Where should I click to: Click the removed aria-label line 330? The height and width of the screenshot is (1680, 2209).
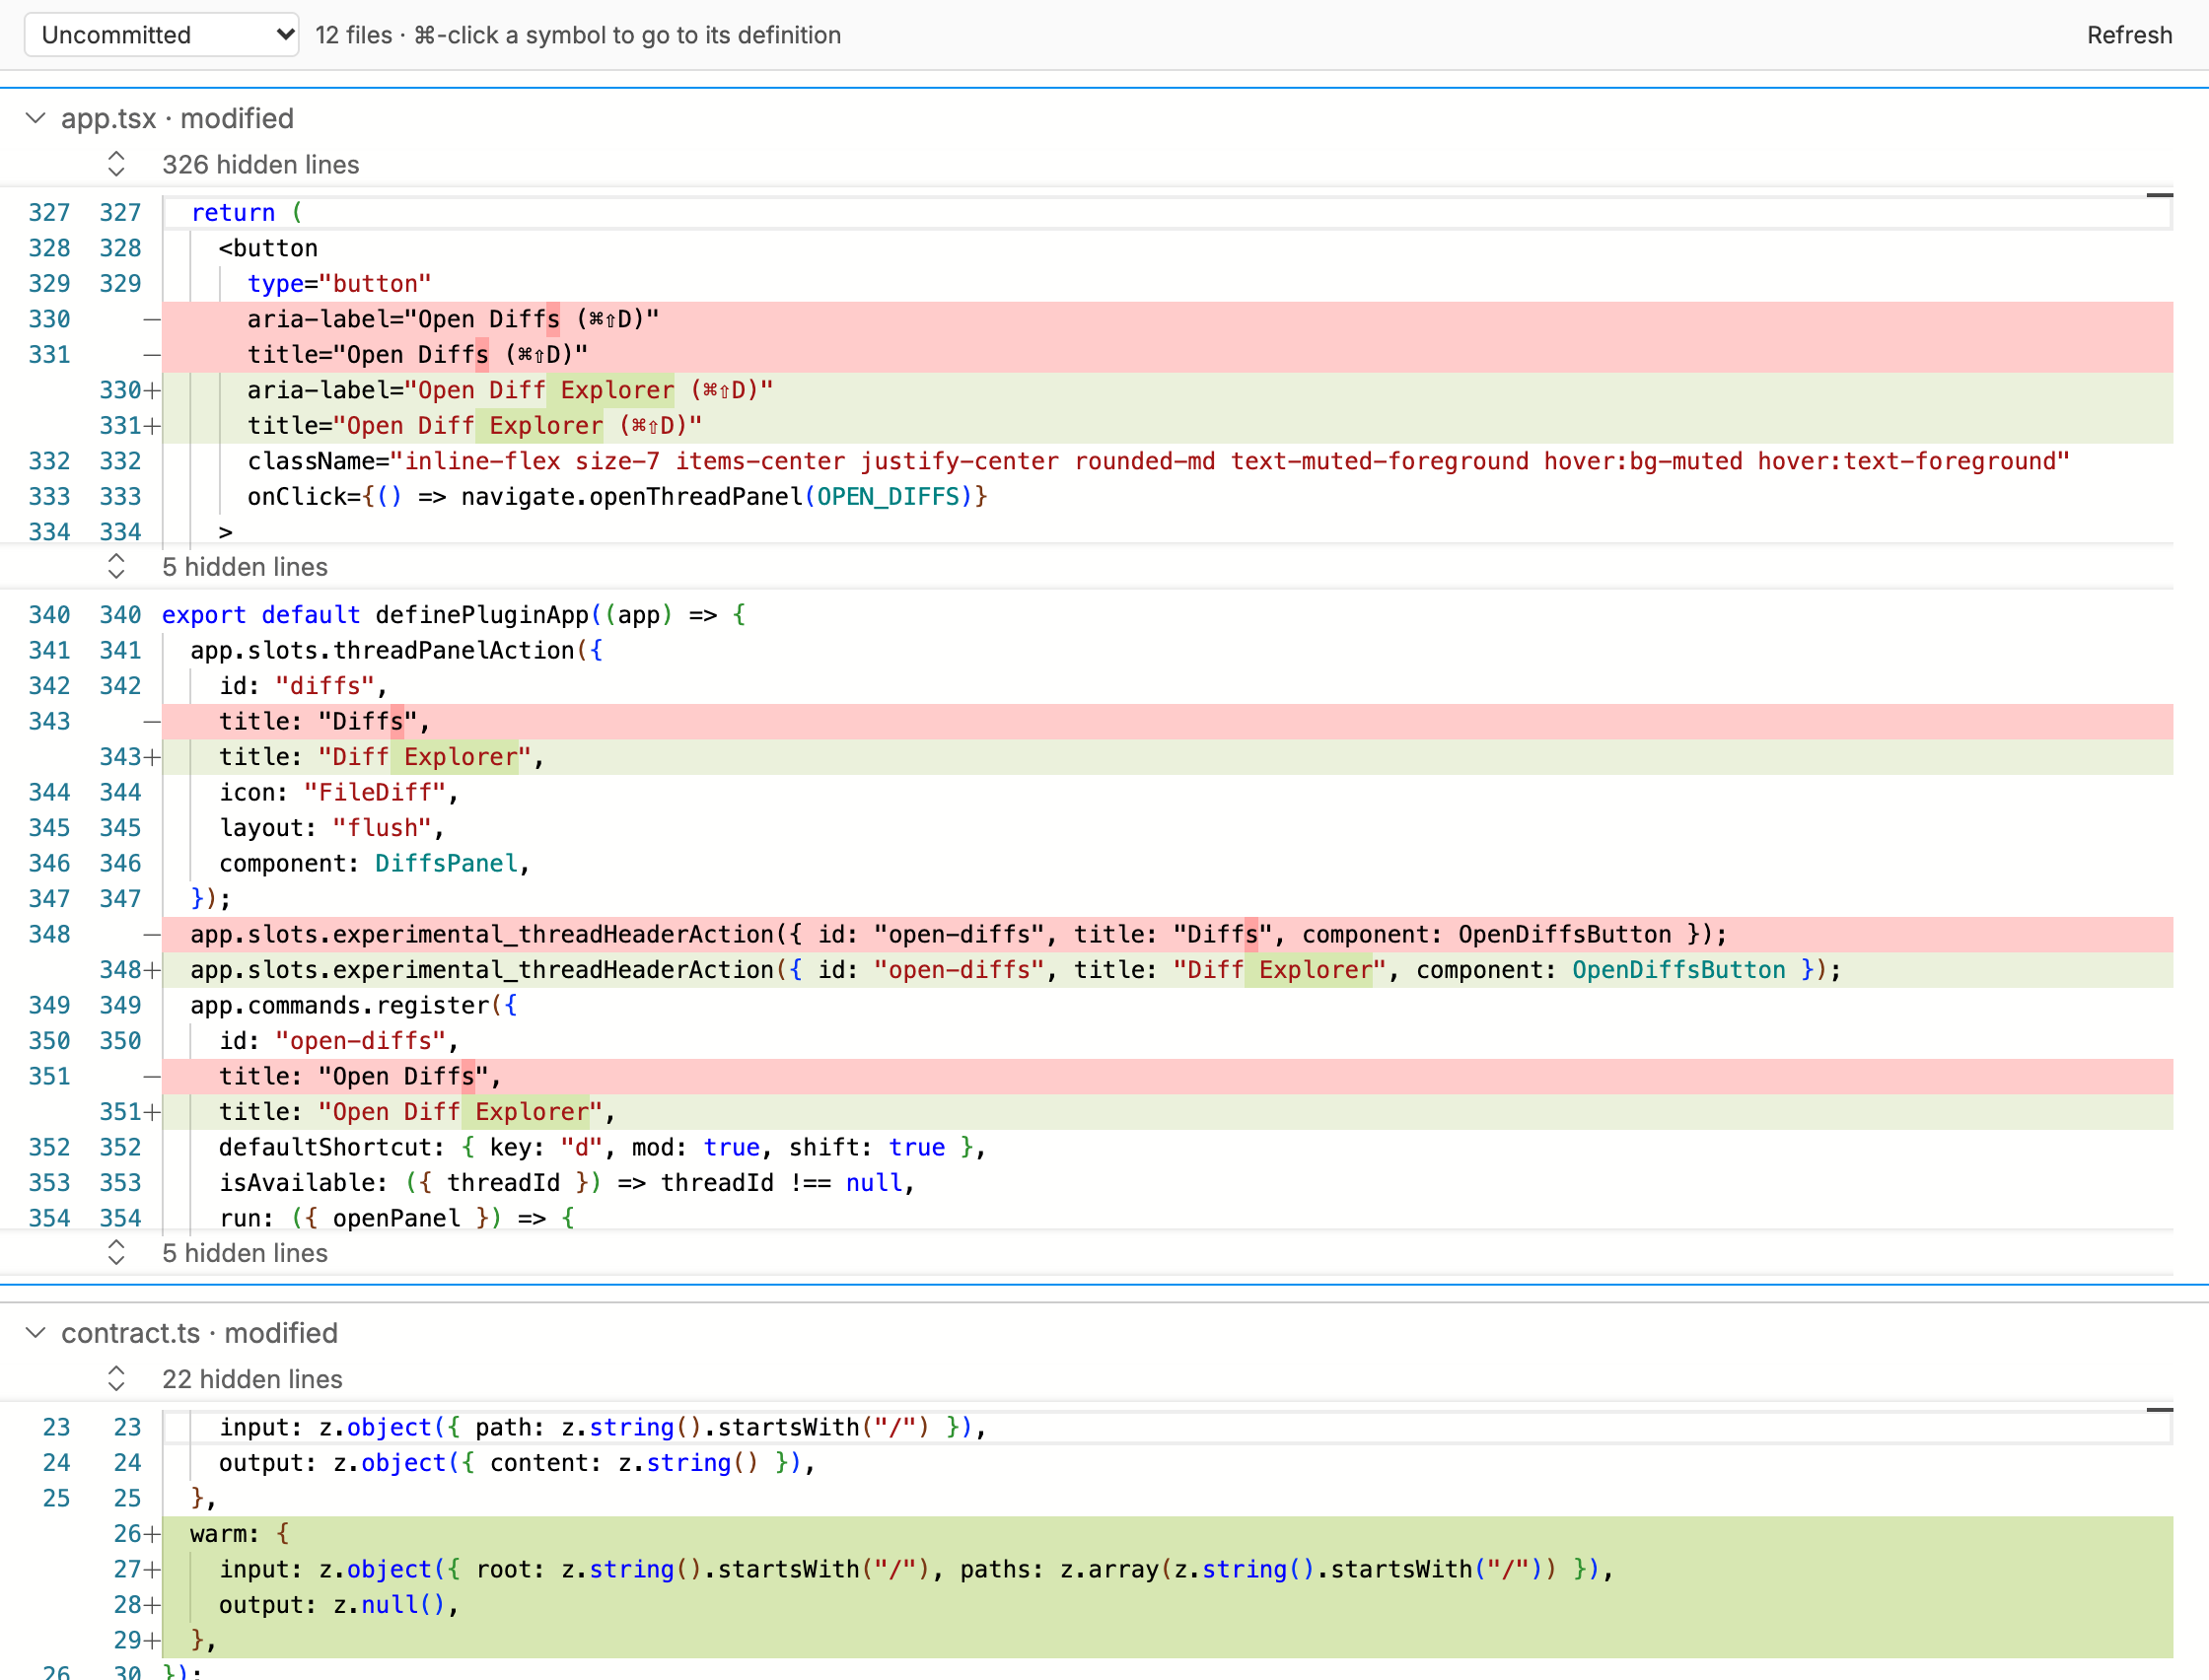[x=1167, y=319]
